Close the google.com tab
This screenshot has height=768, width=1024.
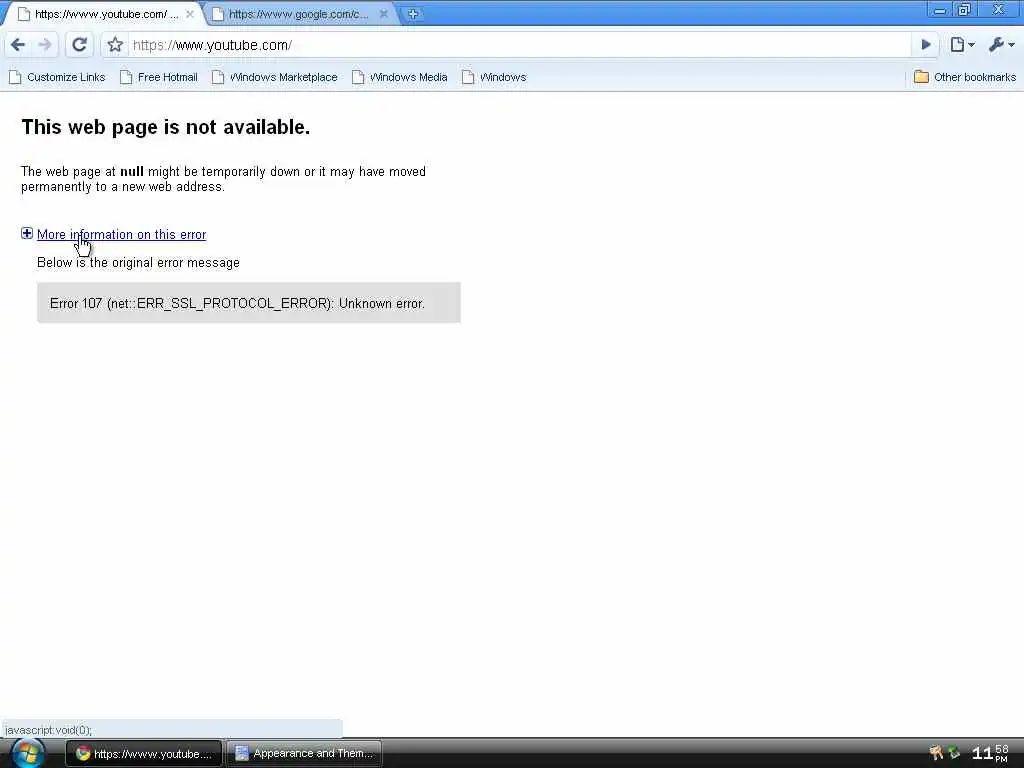384,14
